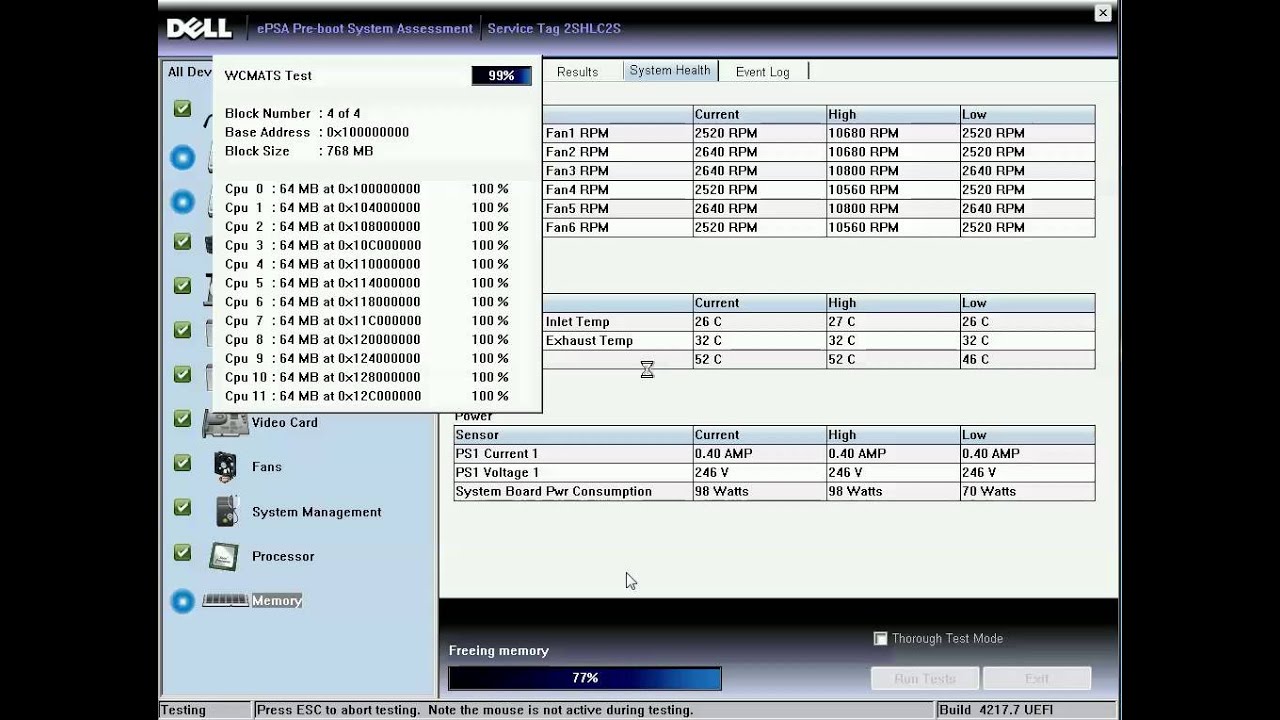The image size is (1280, 720).
Task: Click the Block Size 768 MB line
Action: pos(299,151)
